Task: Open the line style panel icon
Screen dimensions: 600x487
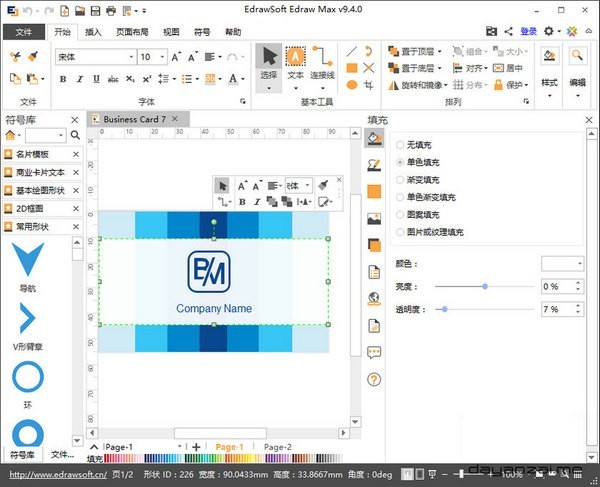Action: pyautogui.click(x=374, y=164)
